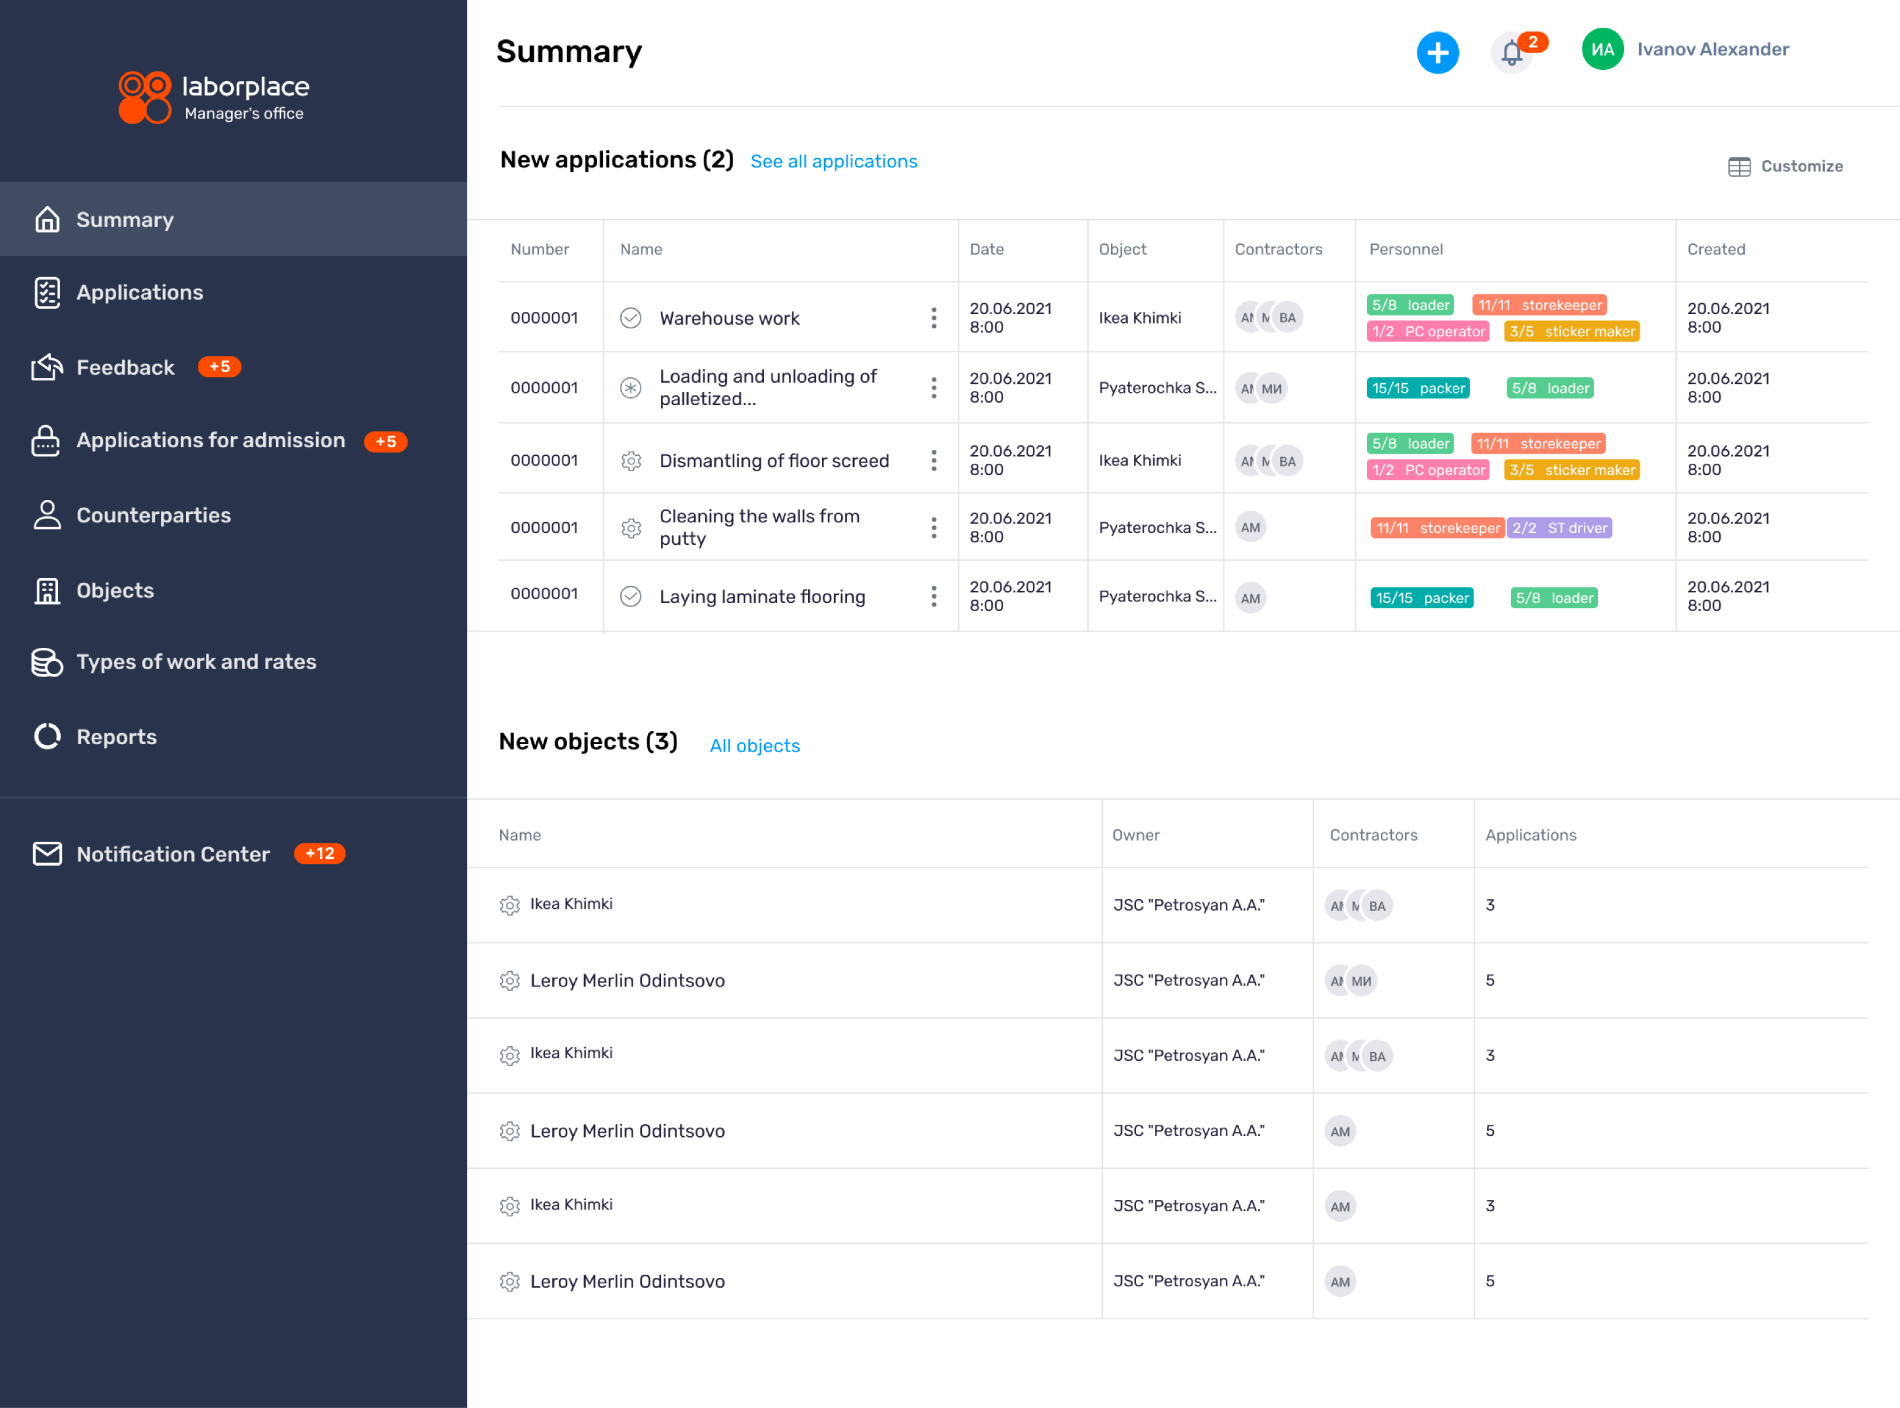The height and width of the screenshot is (1408, 1900).
Task: Toggle the check circle for Warehouse work
Action: pos(631,318)
